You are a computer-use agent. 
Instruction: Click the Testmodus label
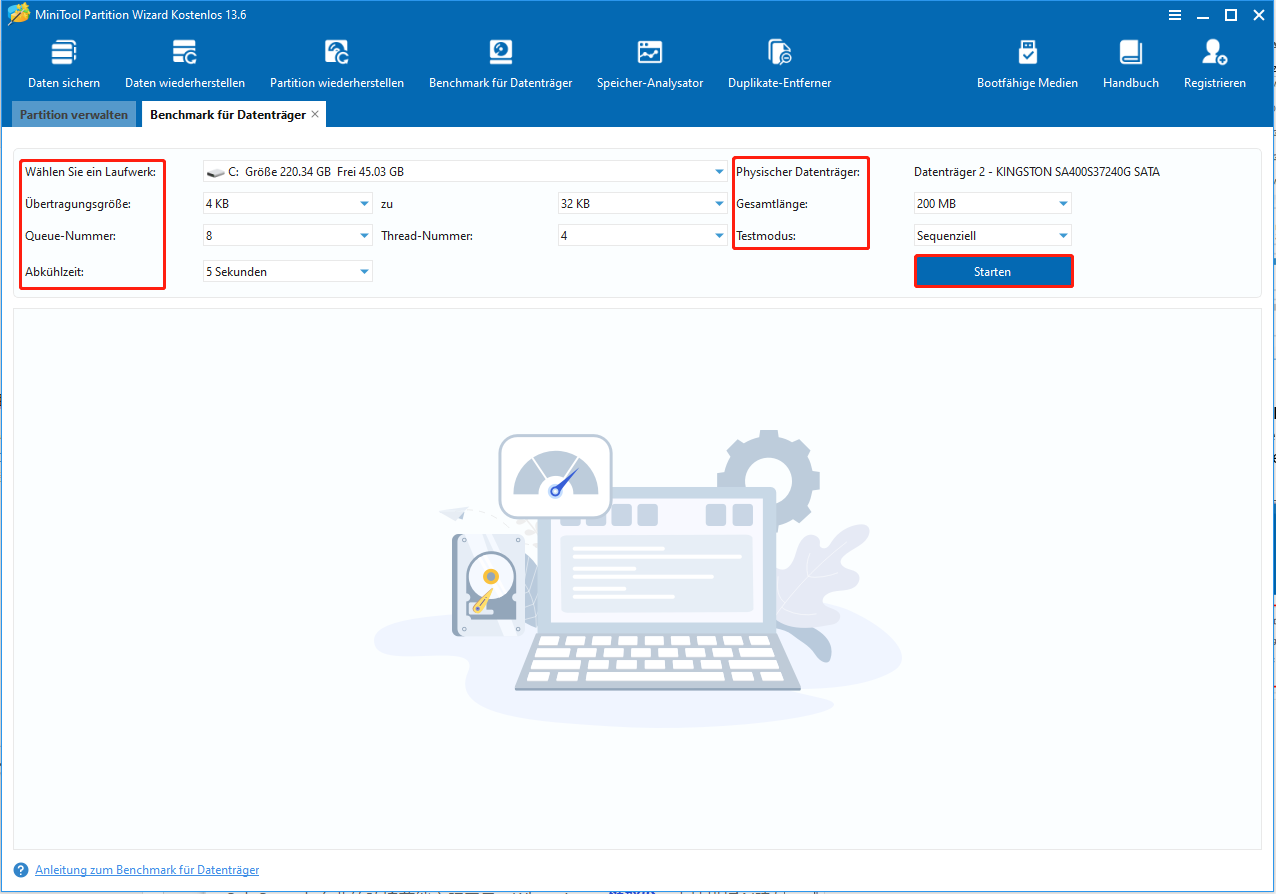pyautogui.click(x=765, y=237)
